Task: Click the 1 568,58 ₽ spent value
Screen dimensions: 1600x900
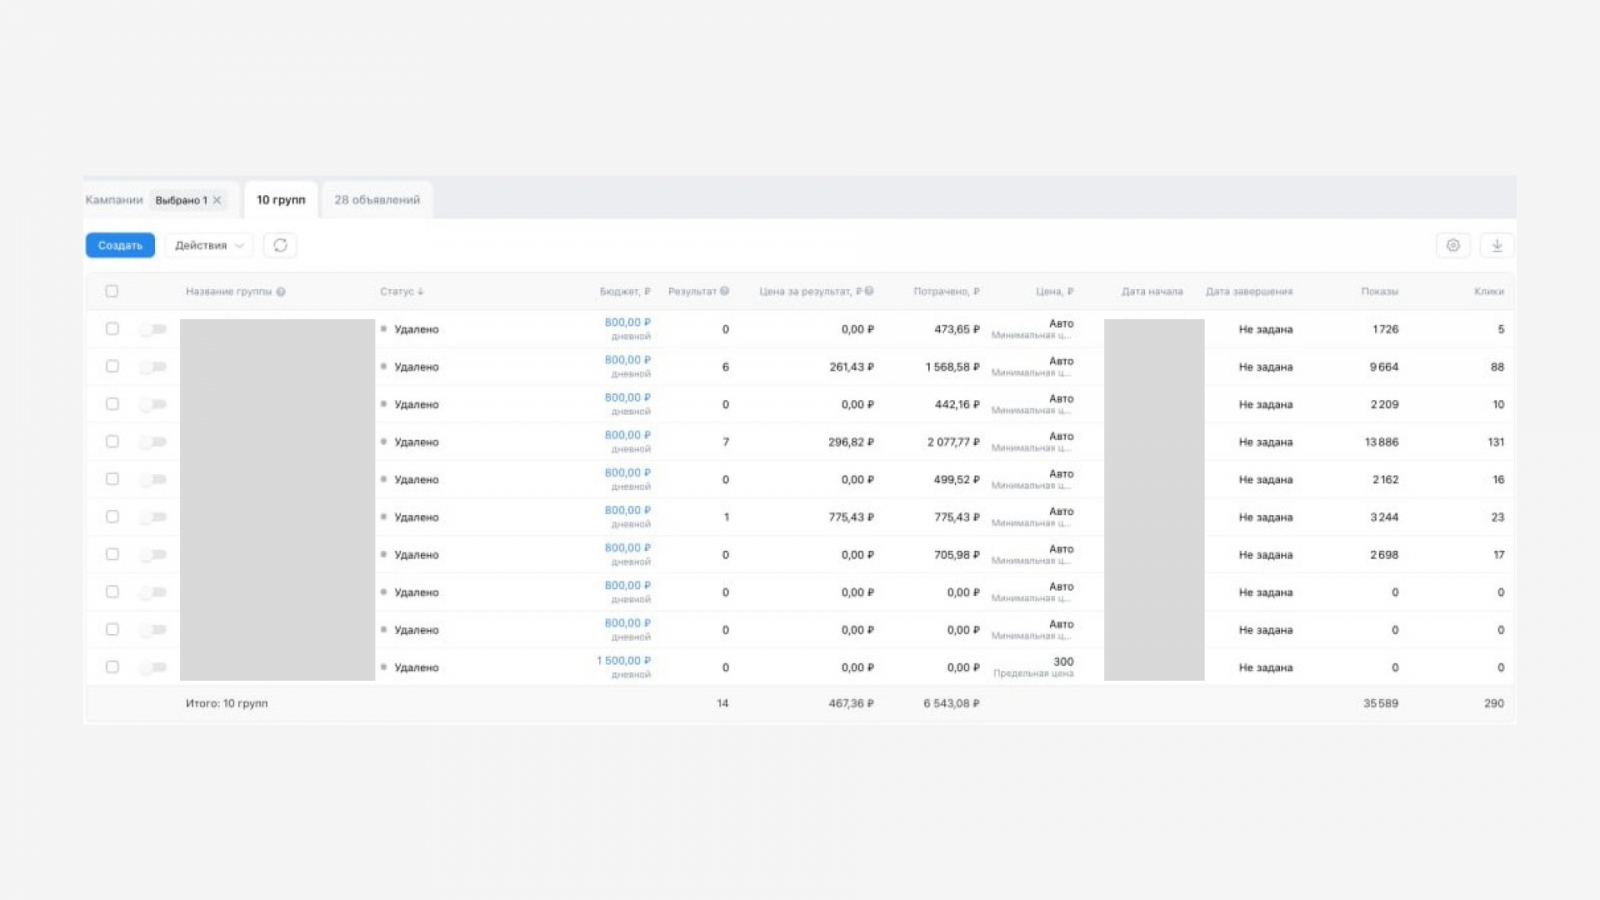Action: 953,367
